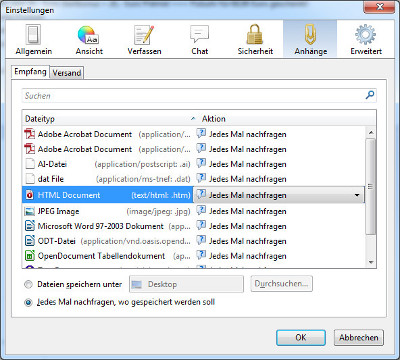Click the Abbrechen button
The width and height of the screenshot is (400, 360).
[x=359, y=338]
